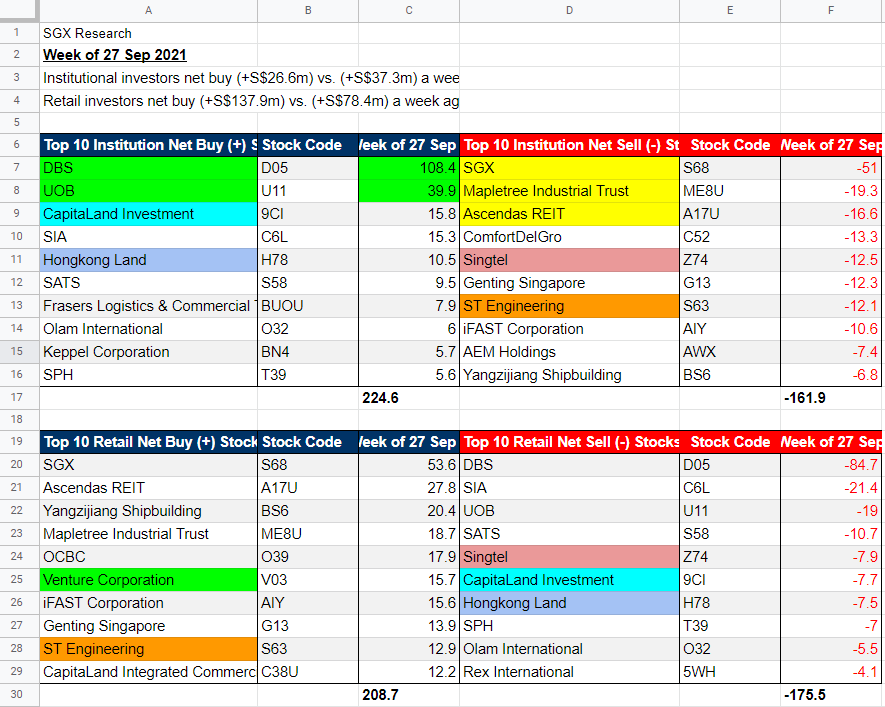Select the total 208.7 cell

coord(409,695)
